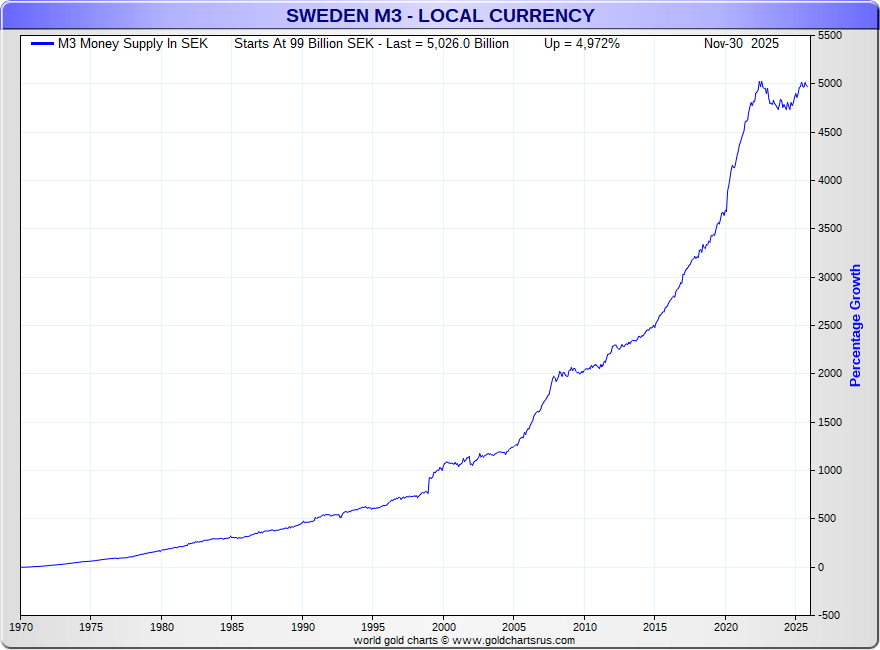This screenshot has height=650, width=880.
Task: Select the 2000 year marker on x-axis
Action: [x=443, y=628]
